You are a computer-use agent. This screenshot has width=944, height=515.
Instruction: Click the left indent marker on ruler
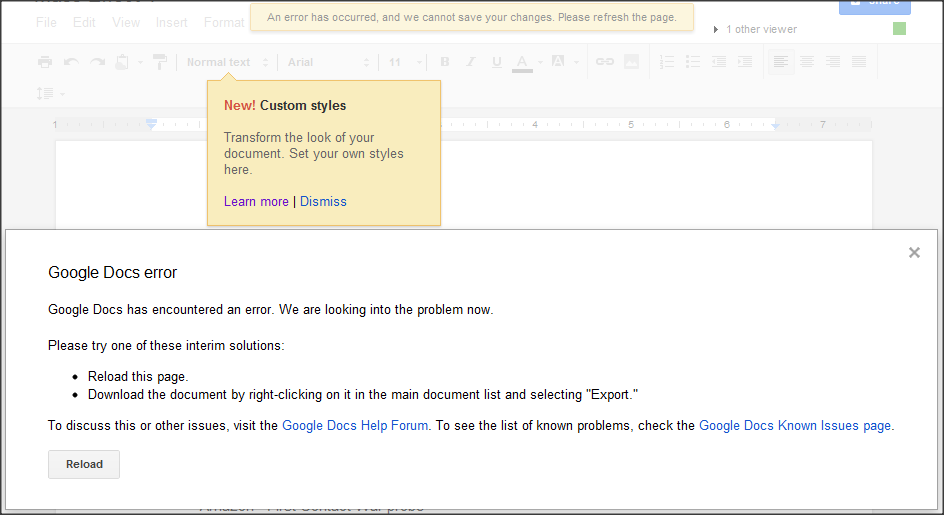151,124
